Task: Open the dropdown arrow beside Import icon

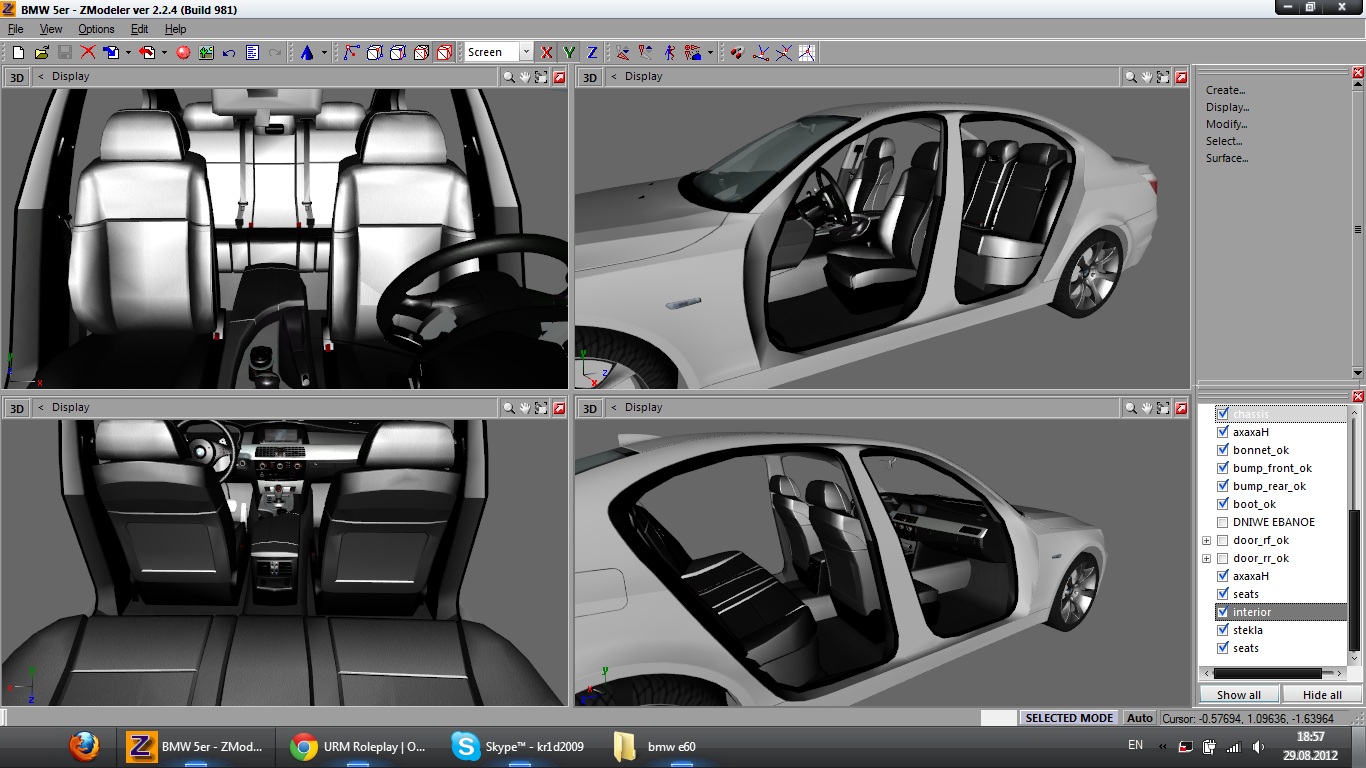Action: tap(128, 52)
